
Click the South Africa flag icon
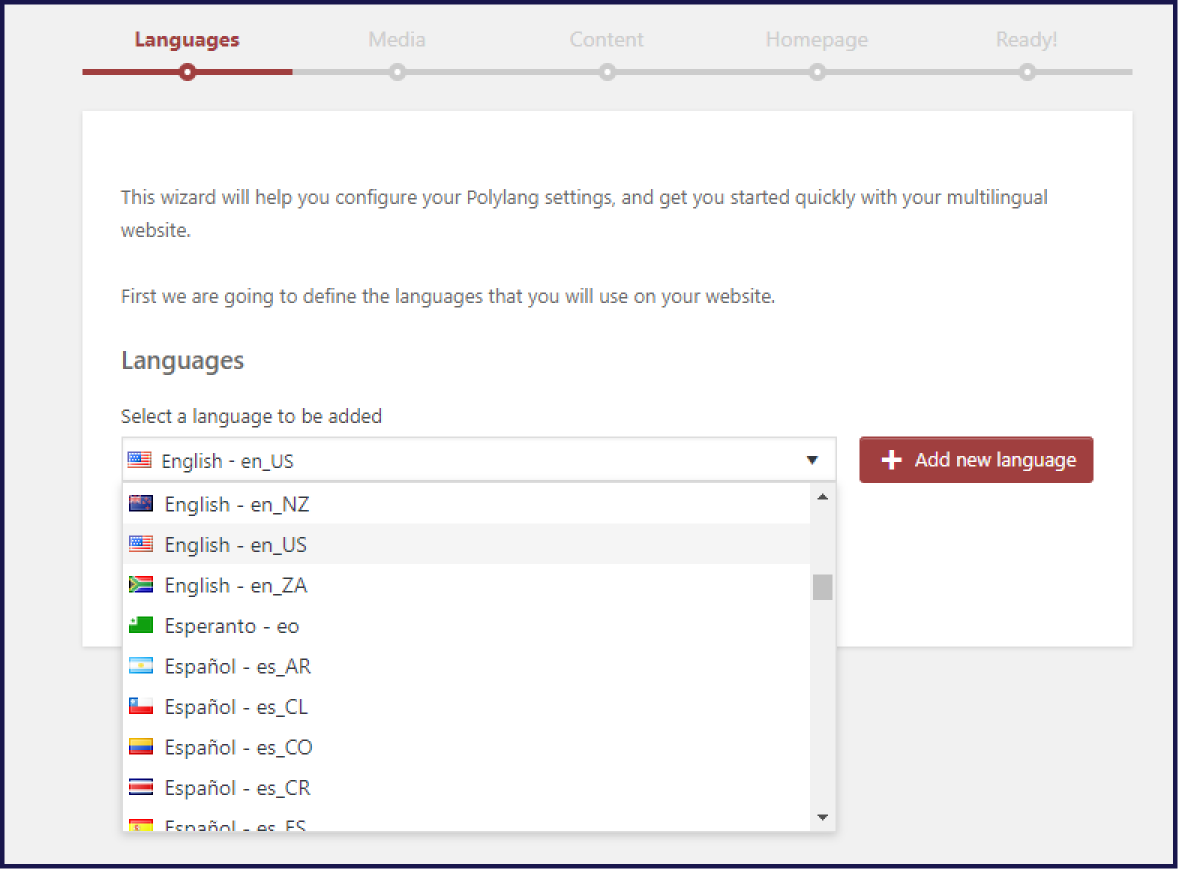140,584
